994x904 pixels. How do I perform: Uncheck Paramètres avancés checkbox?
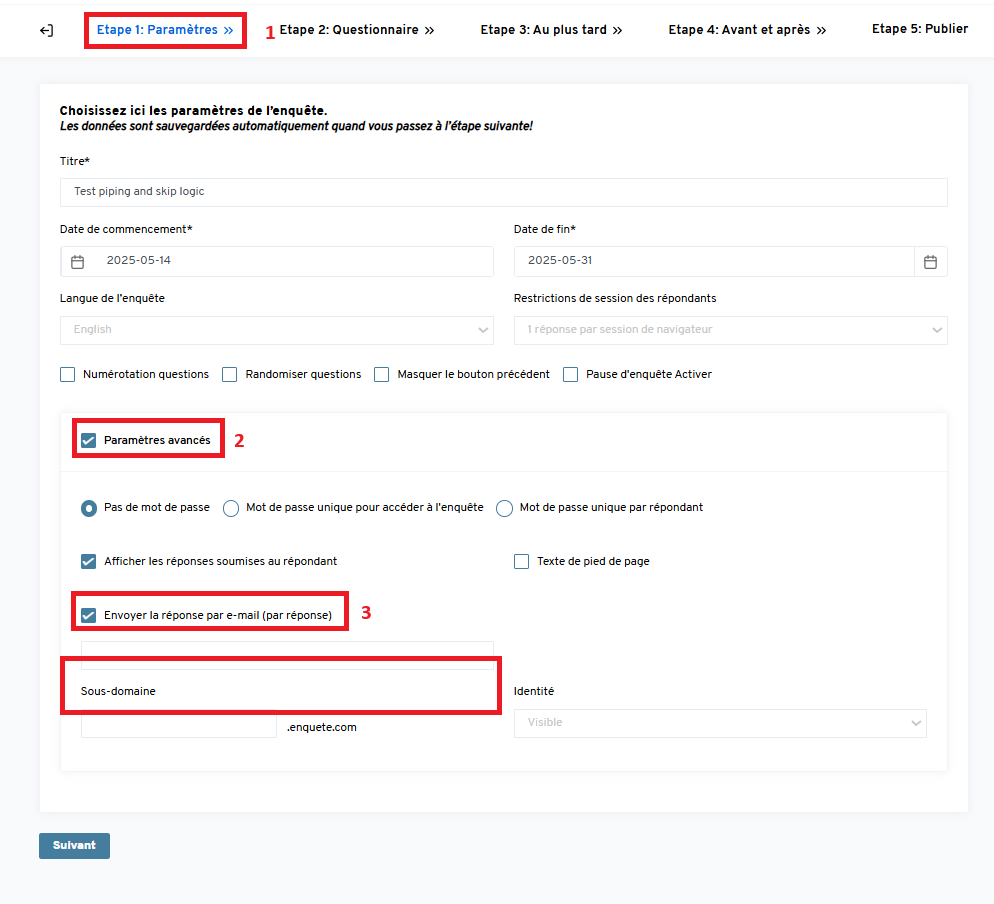pyautogui.click(x=89, y=441)
